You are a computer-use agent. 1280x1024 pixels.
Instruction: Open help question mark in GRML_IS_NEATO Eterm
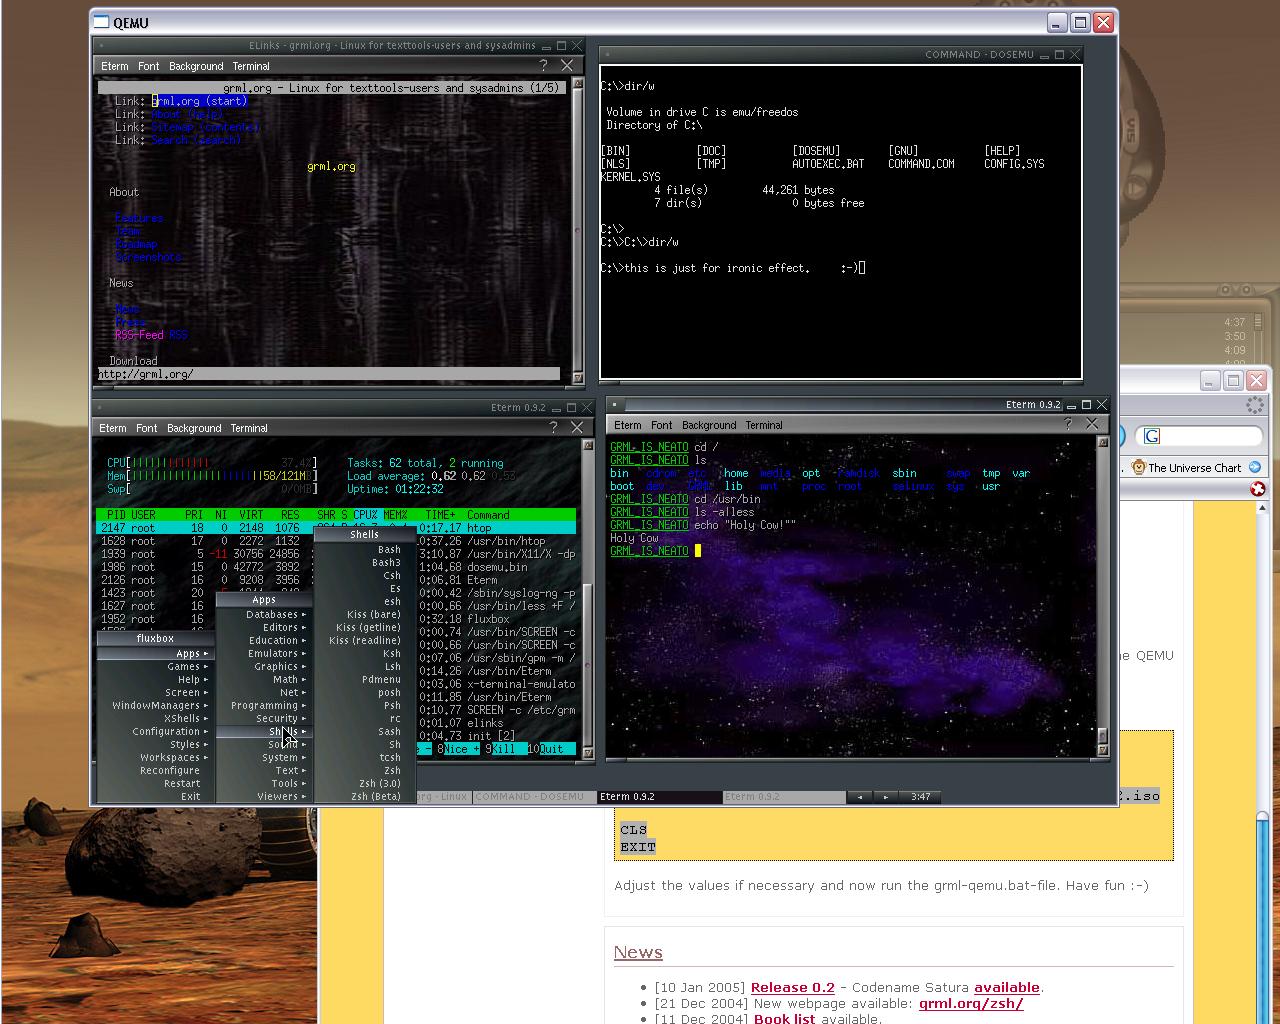pos(1068,424)
